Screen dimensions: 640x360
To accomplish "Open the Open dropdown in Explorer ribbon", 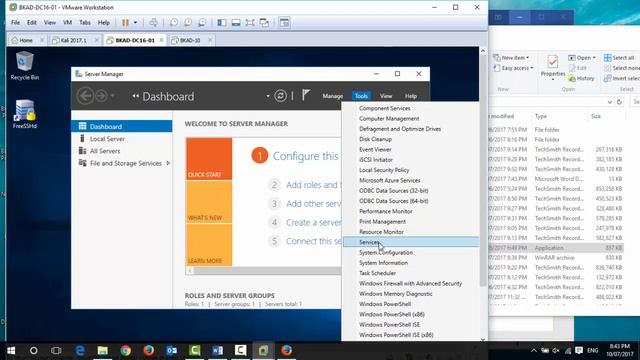I will (582, 58).
